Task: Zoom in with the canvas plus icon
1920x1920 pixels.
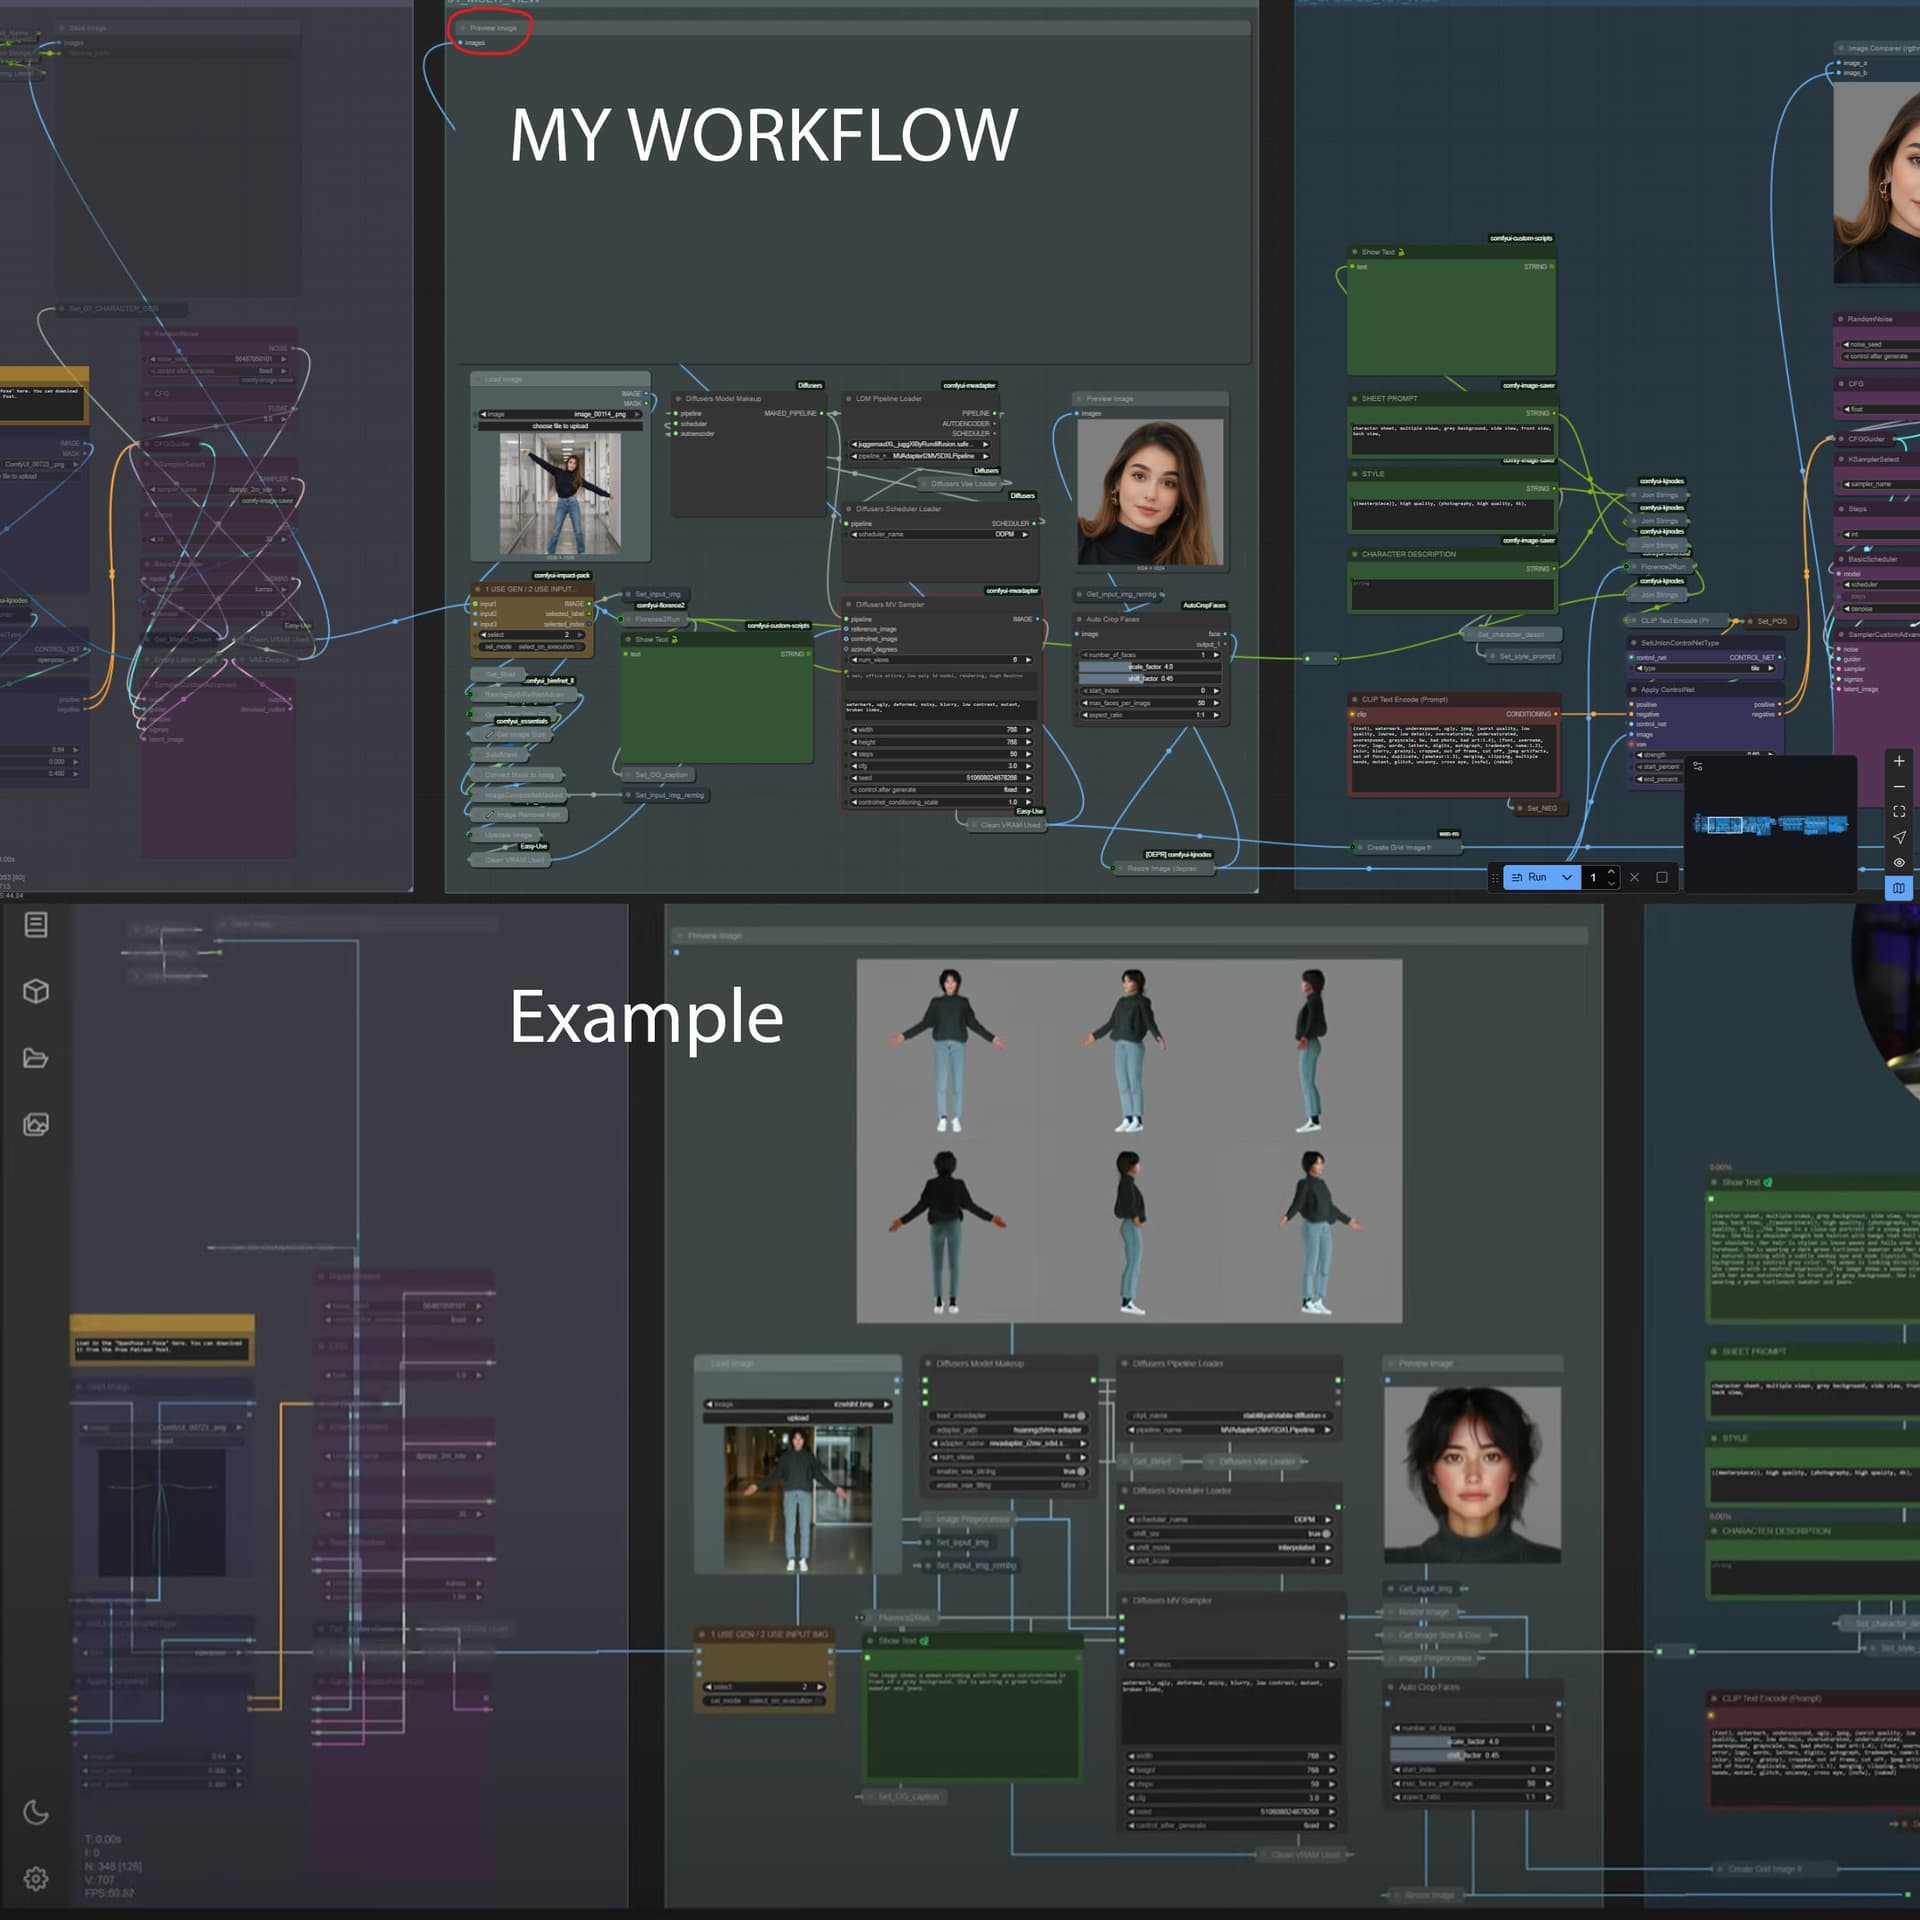Action: pyautogui.click(x=1898, y=761)
